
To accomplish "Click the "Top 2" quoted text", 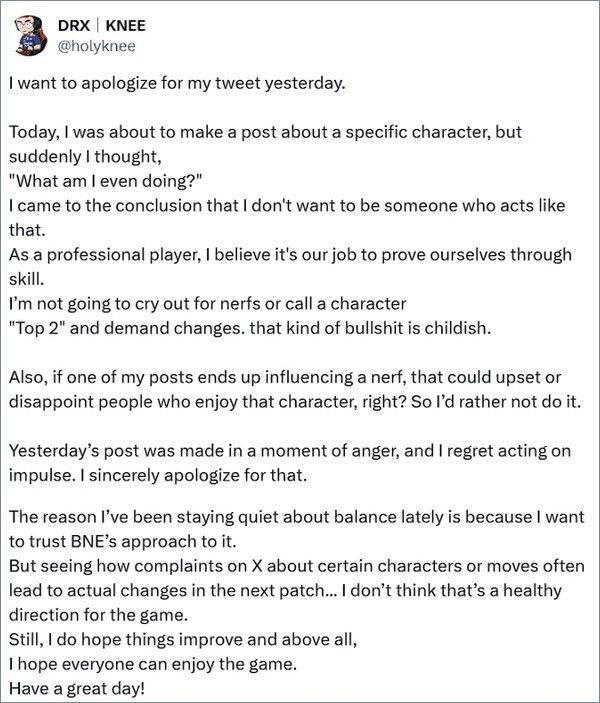I will tap(41, 326).
